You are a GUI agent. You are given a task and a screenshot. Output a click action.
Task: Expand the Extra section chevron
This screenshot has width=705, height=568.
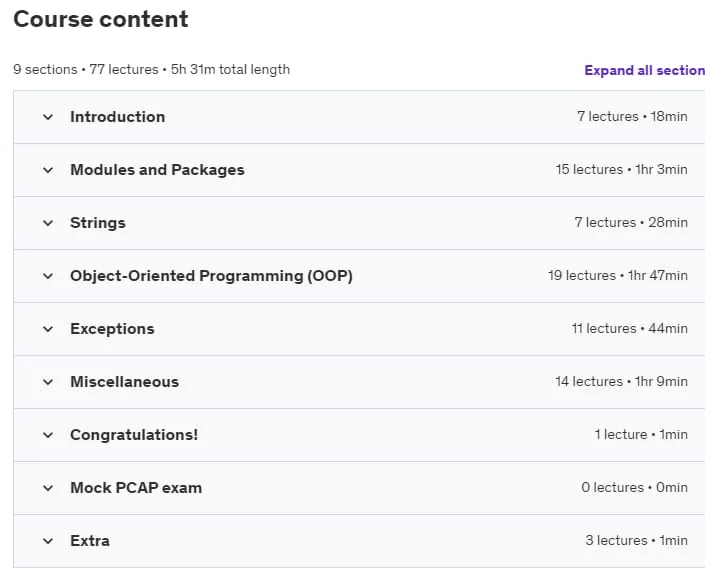(48, 541)
